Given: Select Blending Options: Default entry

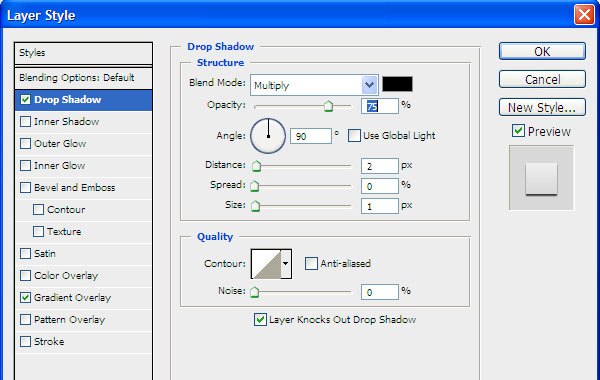Looking at the screenshot, I should click(x=83, y=78).
